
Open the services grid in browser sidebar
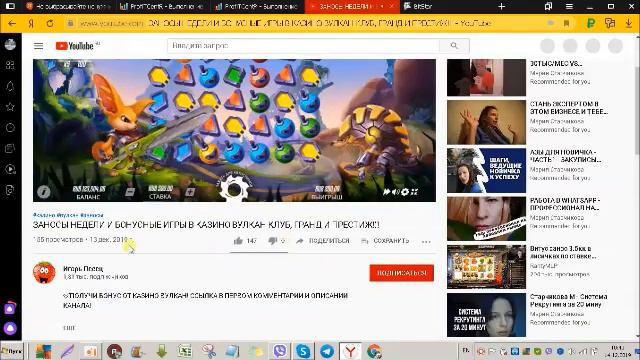(10, 65)
